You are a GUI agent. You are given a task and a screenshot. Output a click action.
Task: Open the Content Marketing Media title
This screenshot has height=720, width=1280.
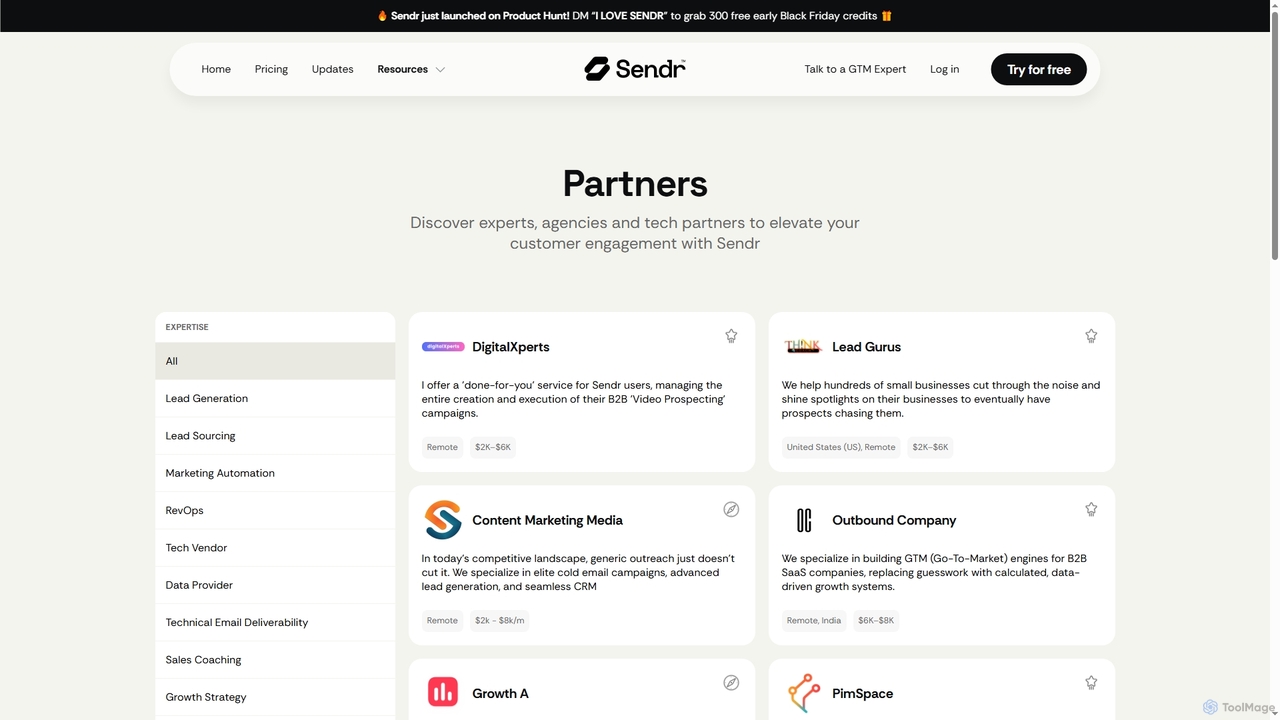[547, 520]
